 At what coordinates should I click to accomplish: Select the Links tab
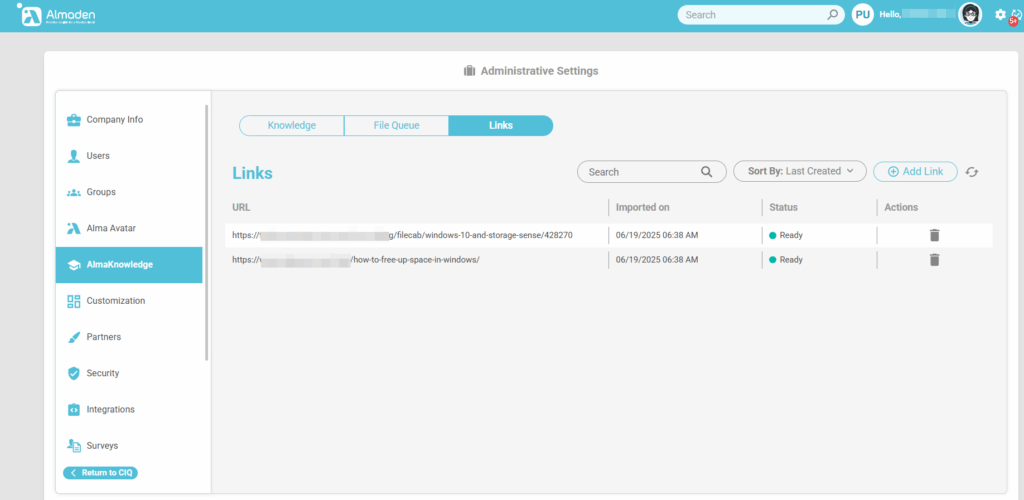click(x=500, y=126)
